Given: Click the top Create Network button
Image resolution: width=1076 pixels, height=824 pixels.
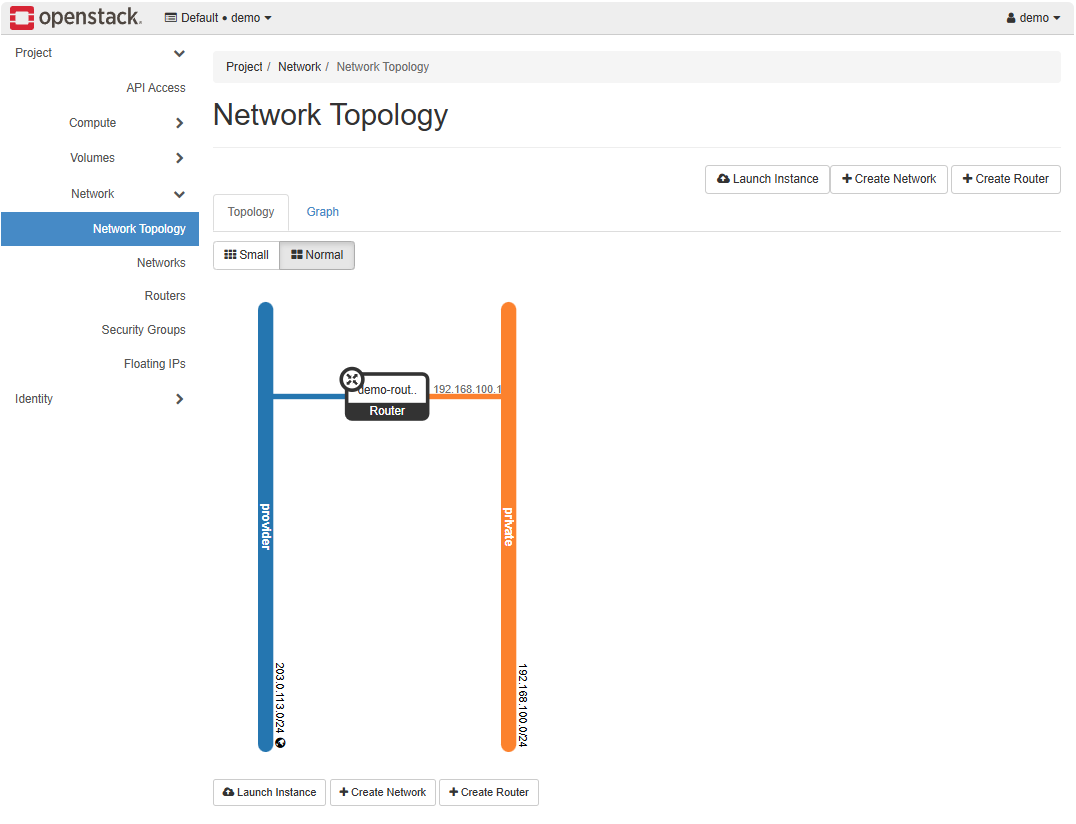Looking at the screenshot, I should pyautogui.click(x=888, y=179).
